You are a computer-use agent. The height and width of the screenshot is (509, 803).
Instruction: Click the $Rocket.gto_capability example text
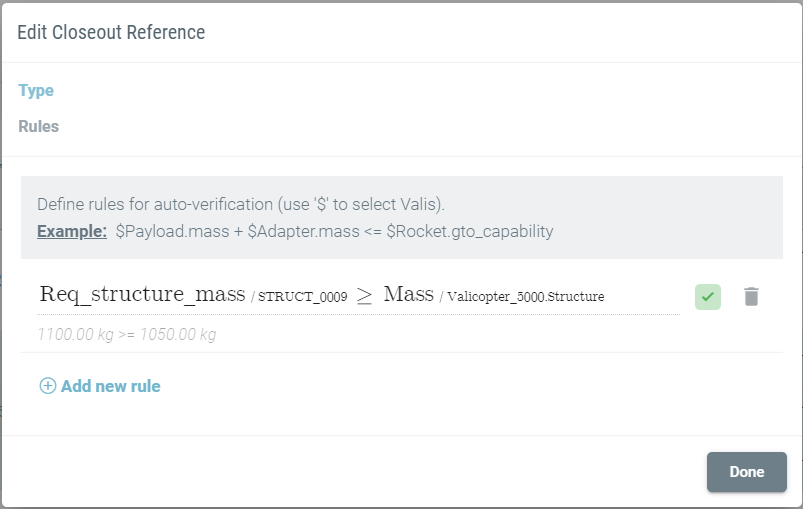470,231
